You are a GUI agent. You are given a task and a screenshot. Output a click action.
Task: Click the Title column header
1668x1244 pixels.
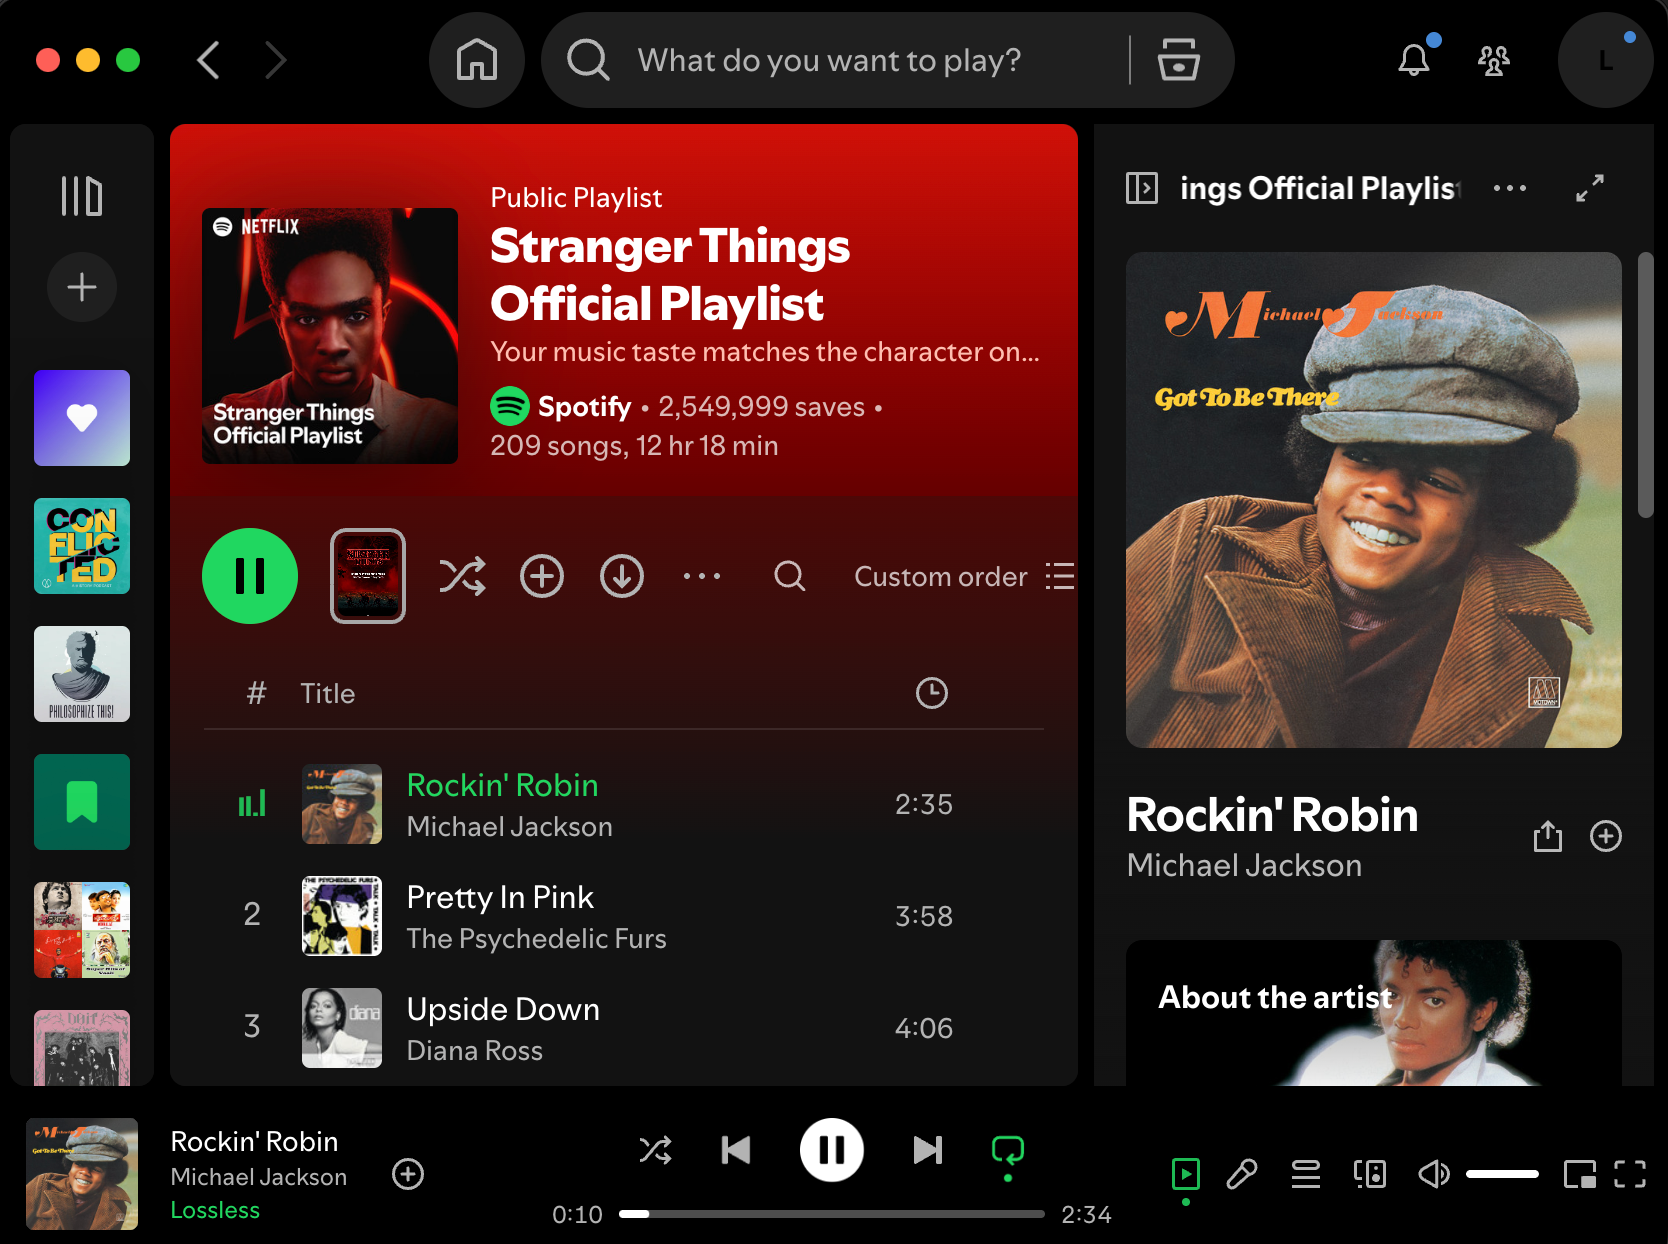click(328, 693)
